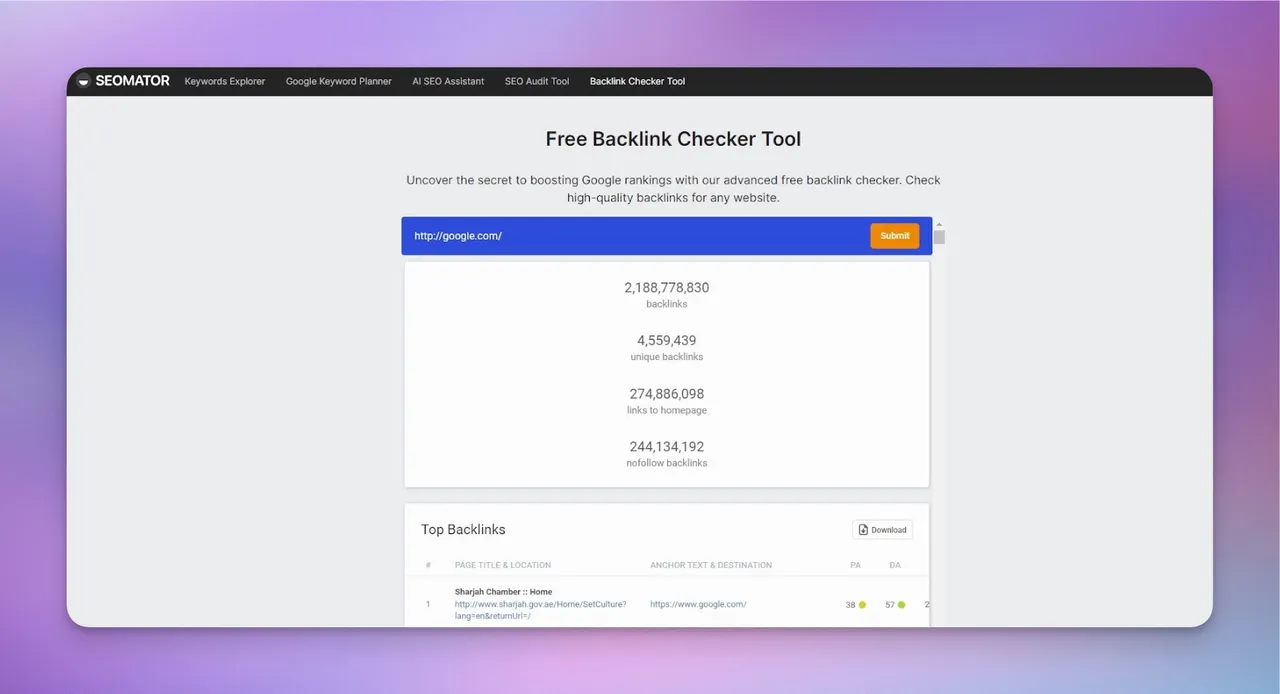1280x694 pixels.
Task: Click the Download button in Top Backlinks
Action: point(882,530)
